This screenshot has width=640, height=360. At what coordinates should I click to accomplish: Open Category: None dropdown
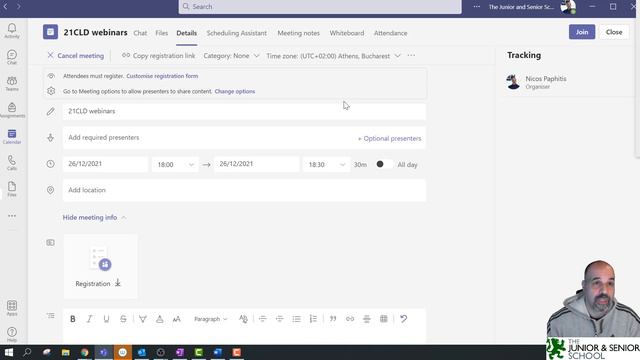click(231, 56)
